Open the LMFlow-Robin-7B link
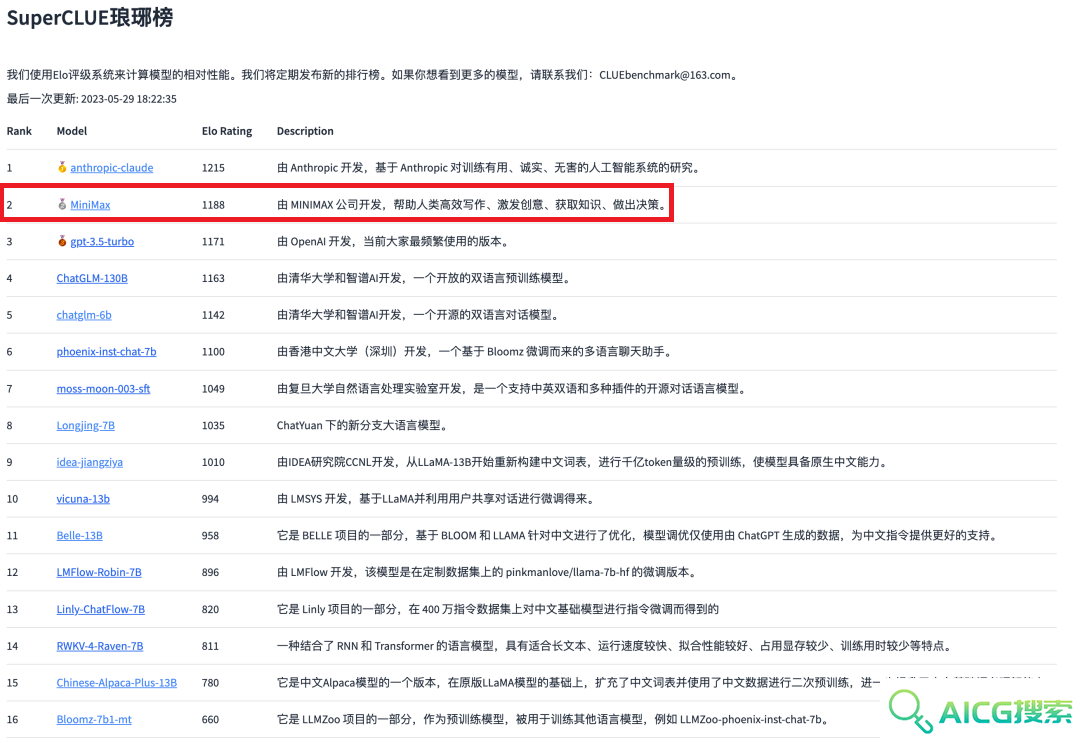 98,572
